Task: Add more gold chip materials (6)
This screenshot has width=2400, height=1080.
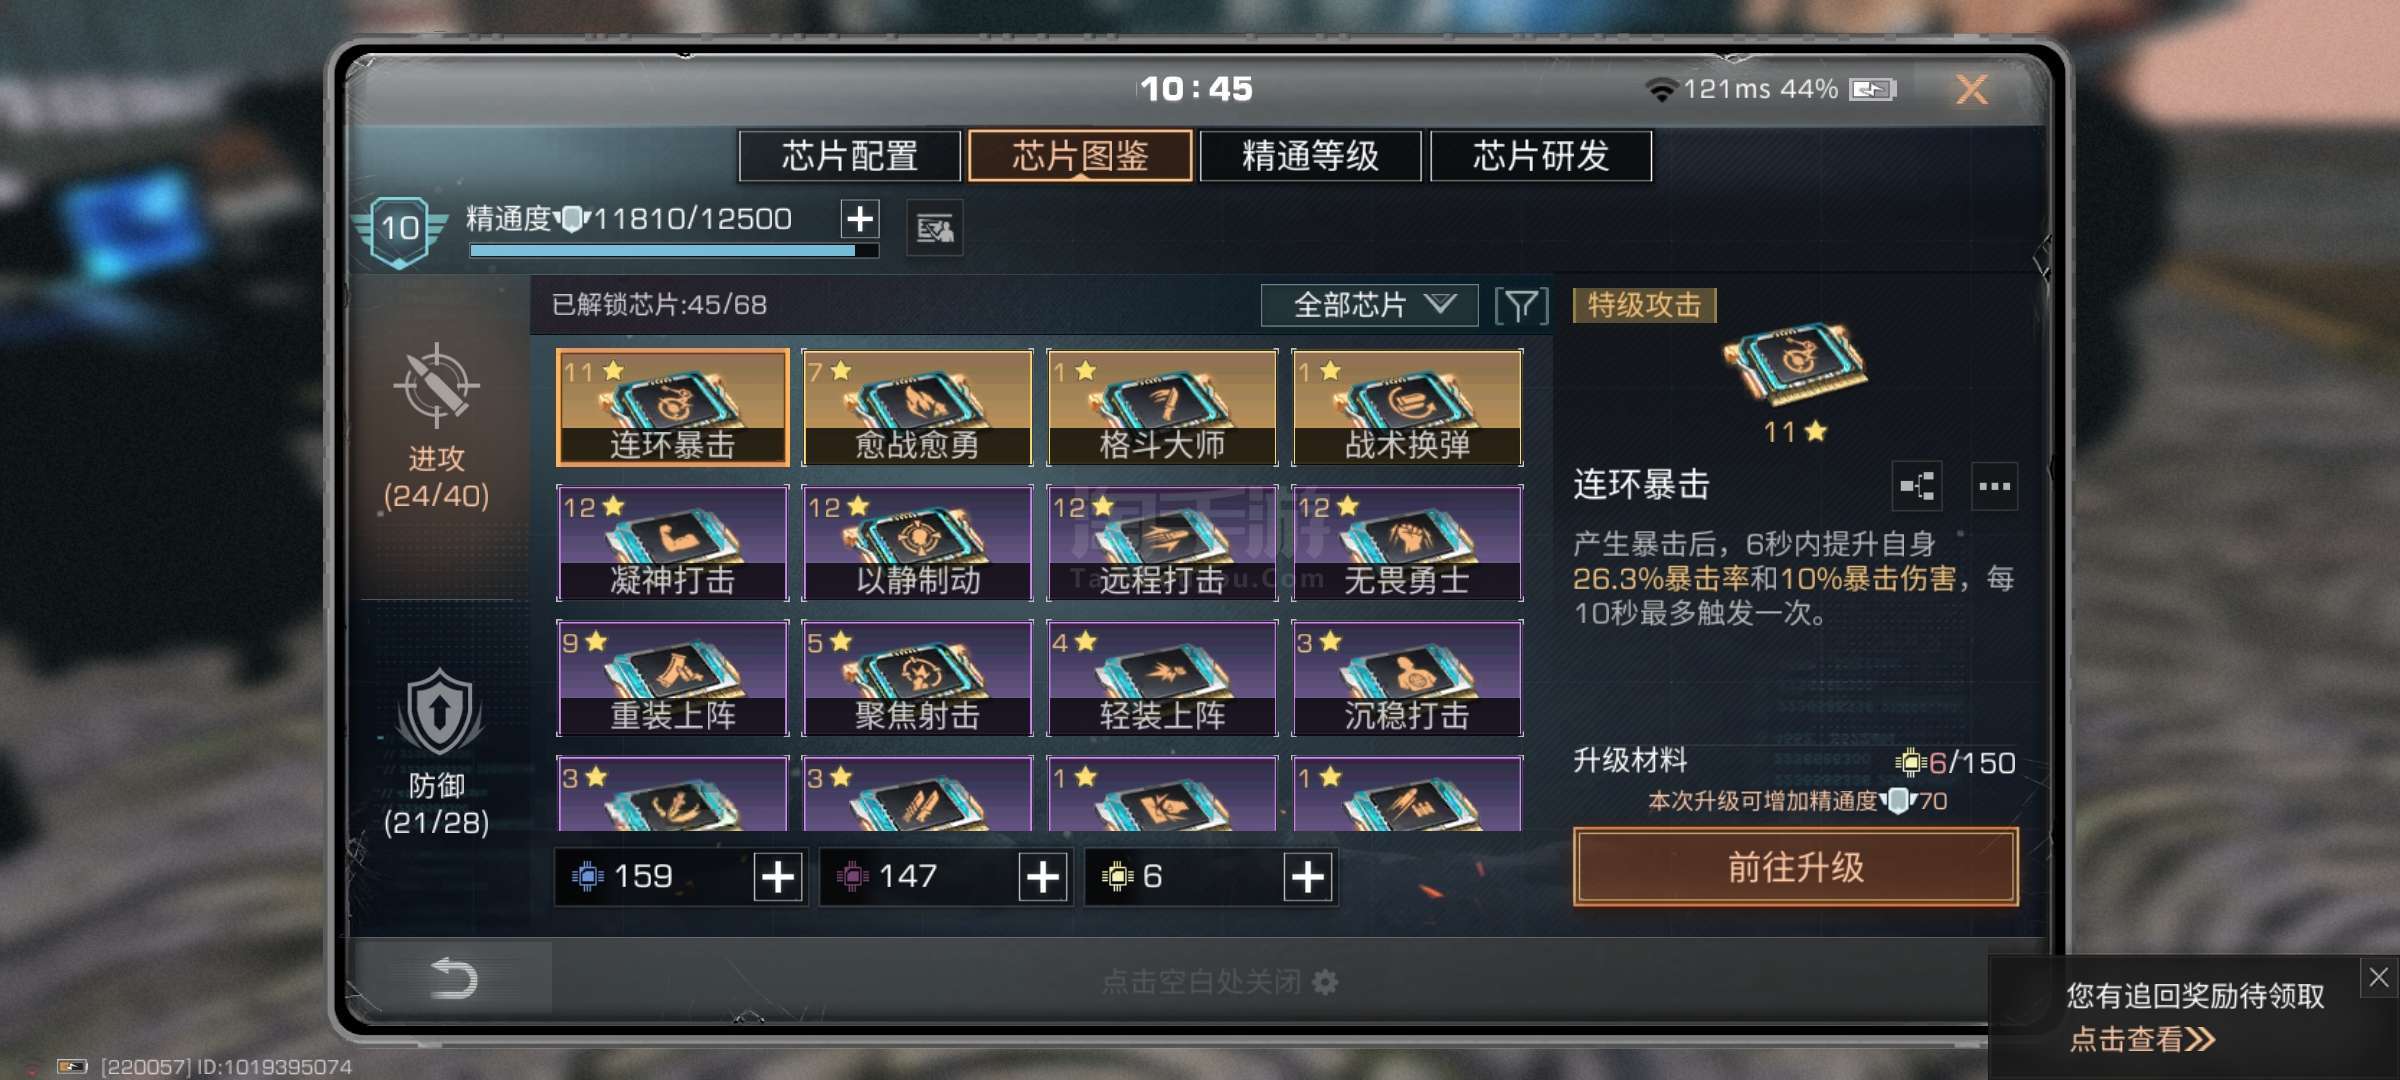Action: tap(1308, 877)
